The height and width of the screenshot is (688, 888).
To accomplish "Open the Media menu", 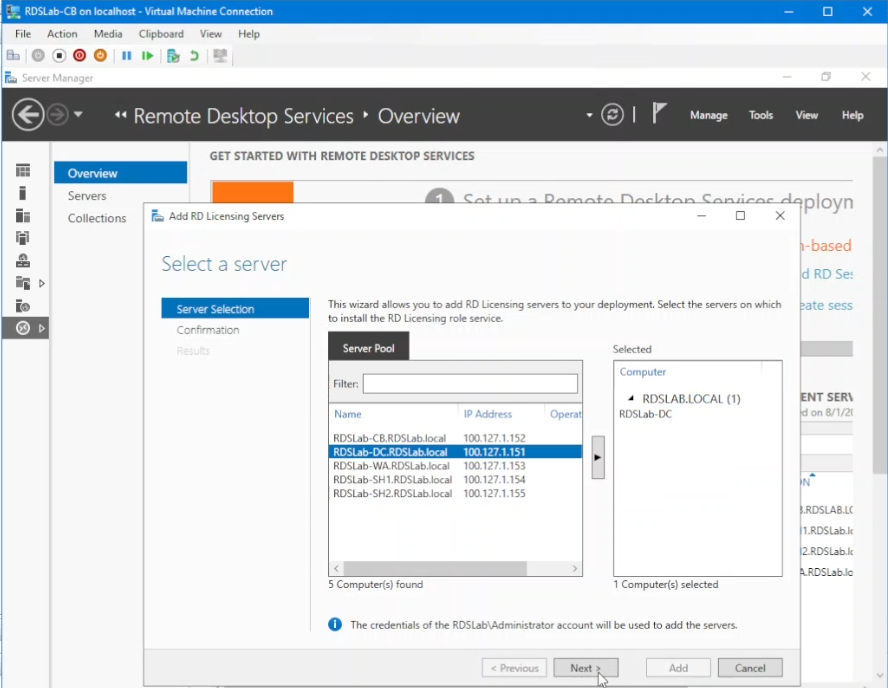I will click(107, 33).
